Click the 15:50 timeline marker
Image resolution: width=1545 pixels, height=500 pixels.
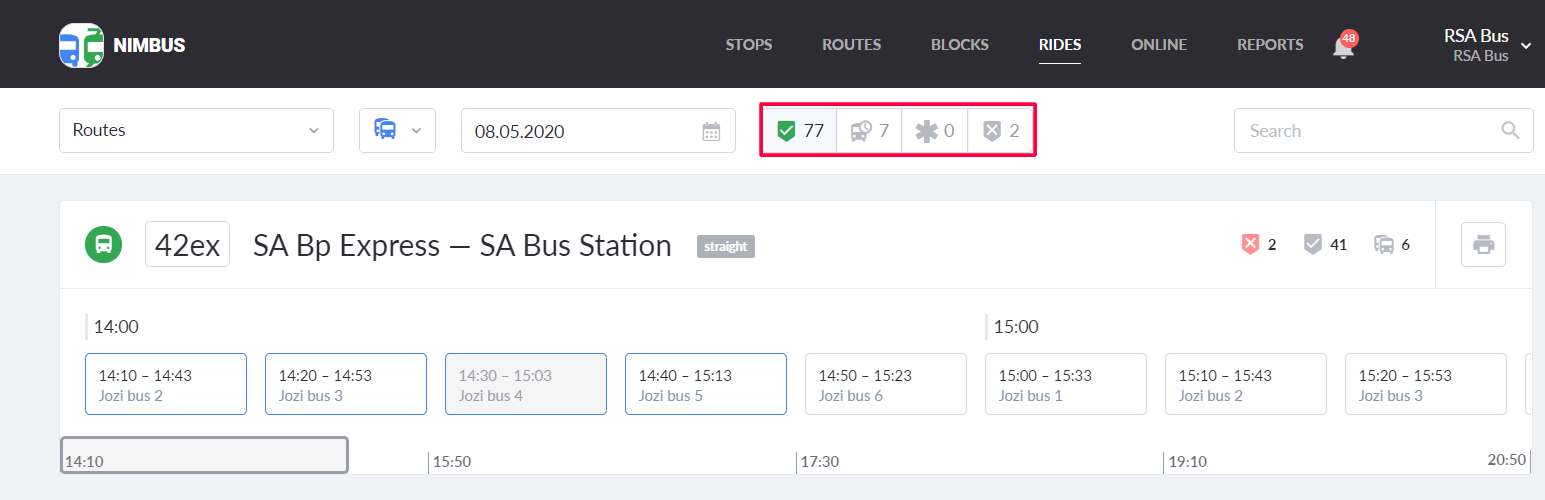pyautogui.click(x=451, y=462)
